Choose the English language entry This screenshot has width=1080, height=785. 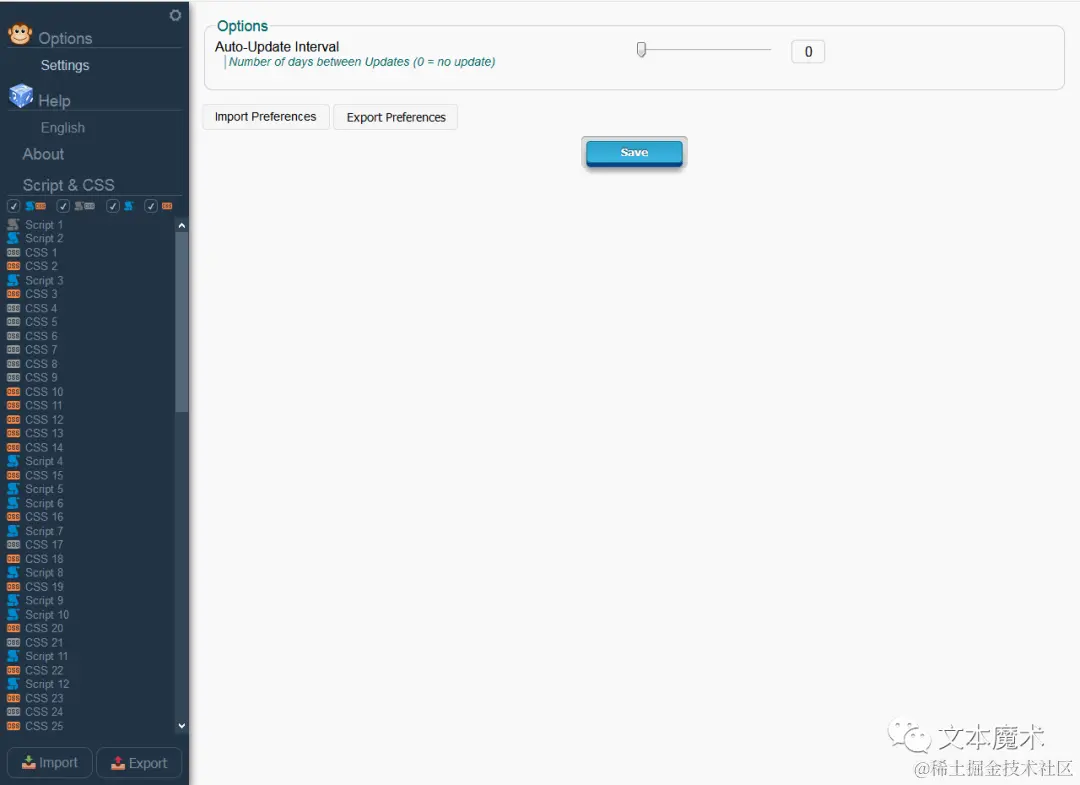63,127
